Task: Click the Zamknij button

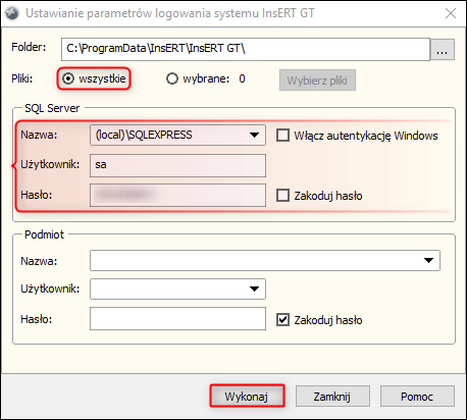Action: click(332, 396)
